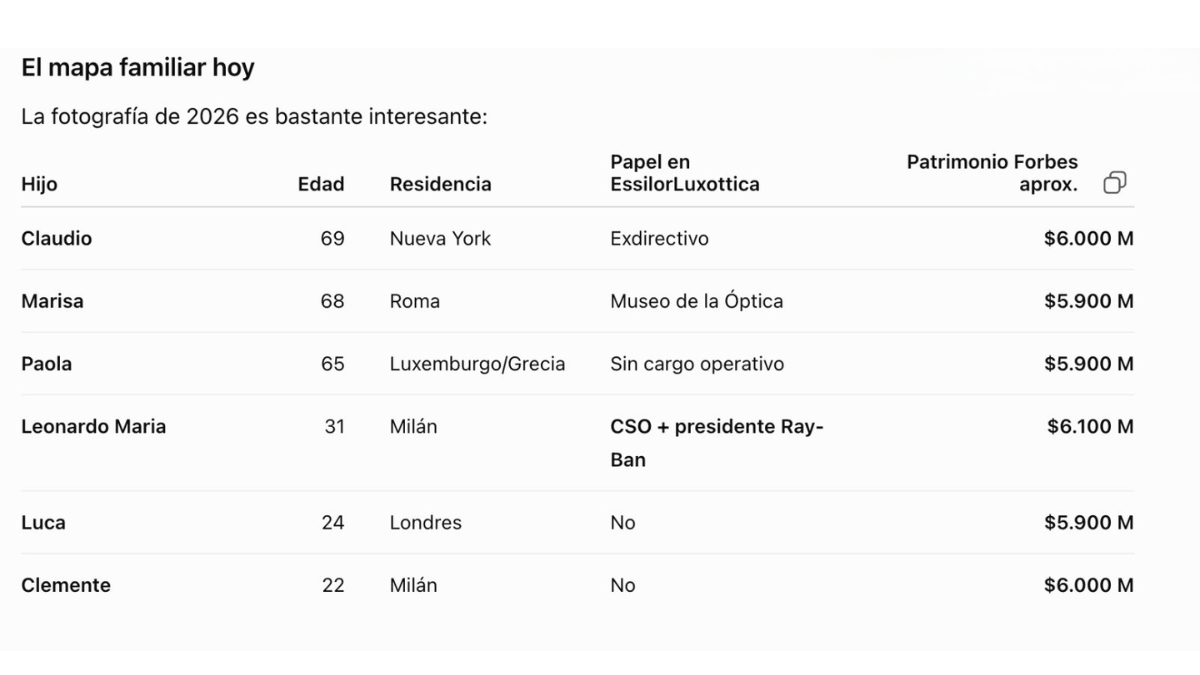Click the Clemente name cell
Screen dimensions: 1200x675
tap(66, 586)
